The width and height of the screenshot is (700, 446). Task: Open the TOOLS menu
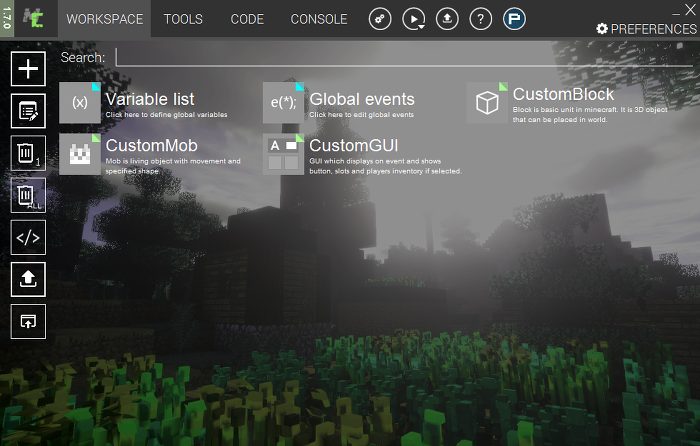click(x=183, y=19)
